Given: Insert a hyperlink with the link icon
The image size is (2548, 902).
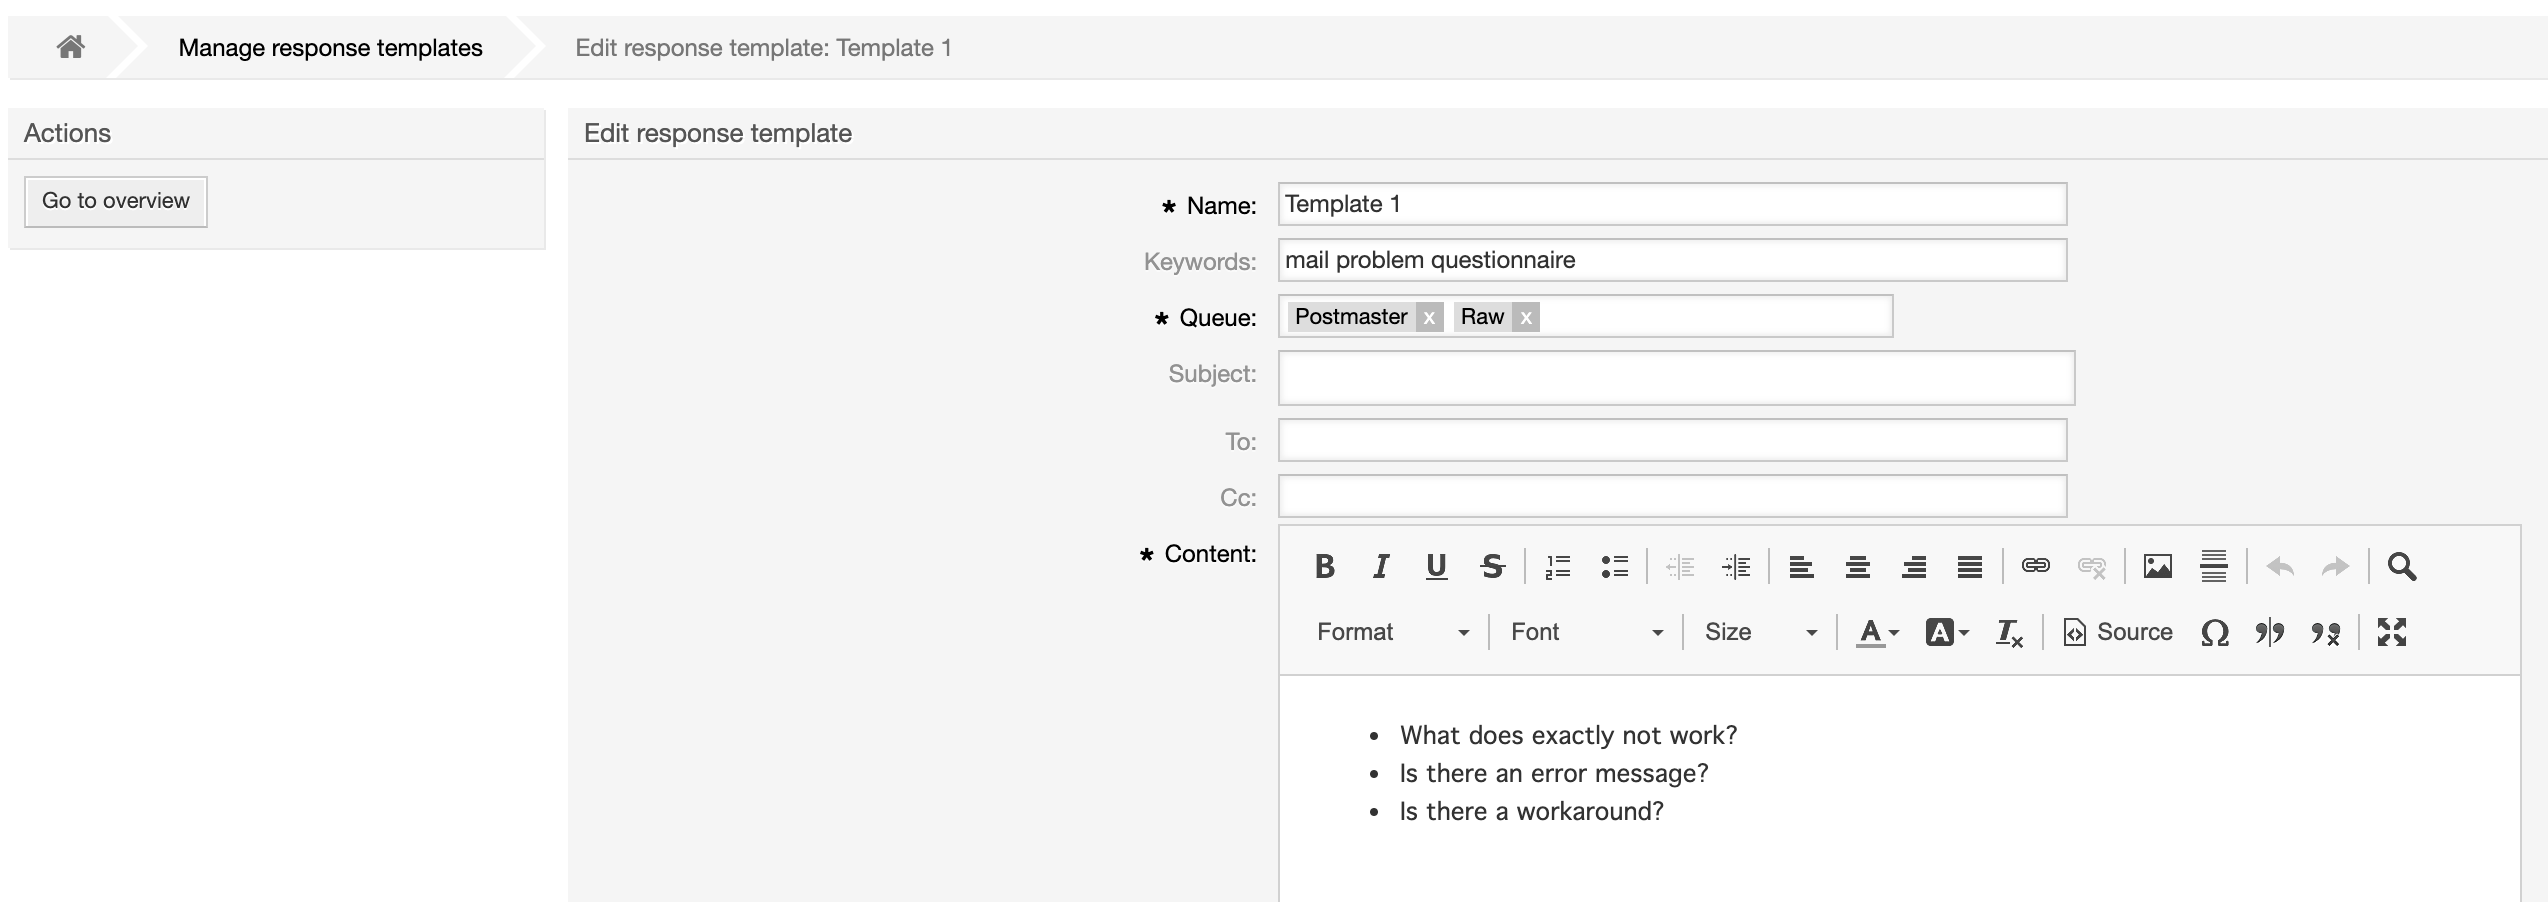Looking at the screenshot, I should (x=2035, y=566).
